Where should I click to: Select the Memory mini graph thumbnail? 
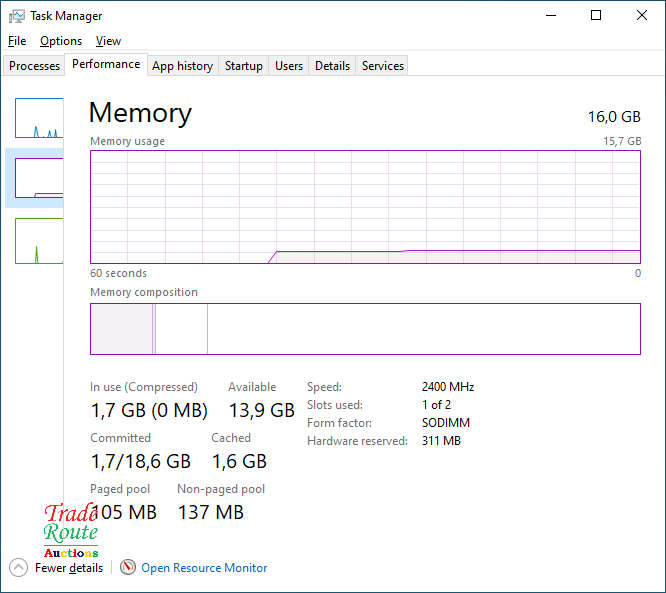tap(39, 178)
